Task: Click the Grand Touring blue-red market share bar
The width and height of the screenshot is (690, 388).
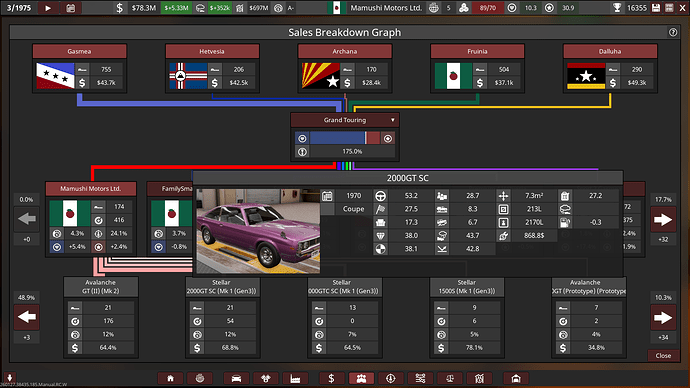Action: pos(345,139)
